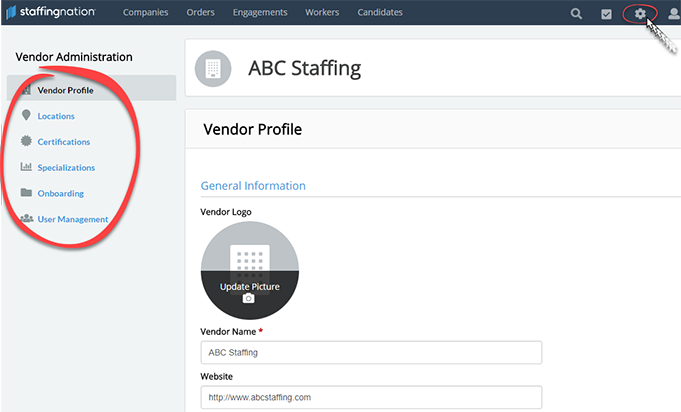Go to the Specializations section

[x=66, y=168]
